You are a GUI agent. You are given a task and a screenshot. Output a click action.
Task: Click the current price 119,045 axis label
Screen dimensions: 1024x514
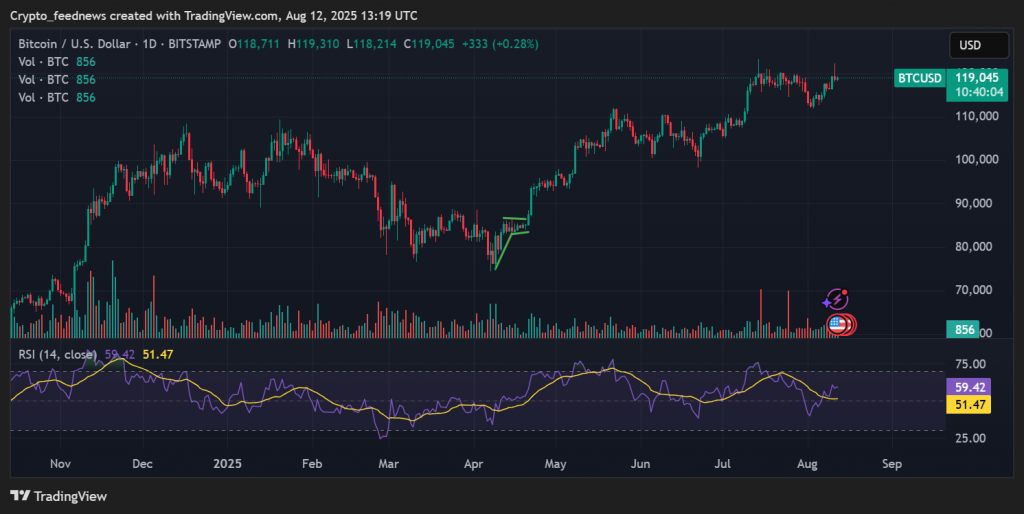point(977,76)
